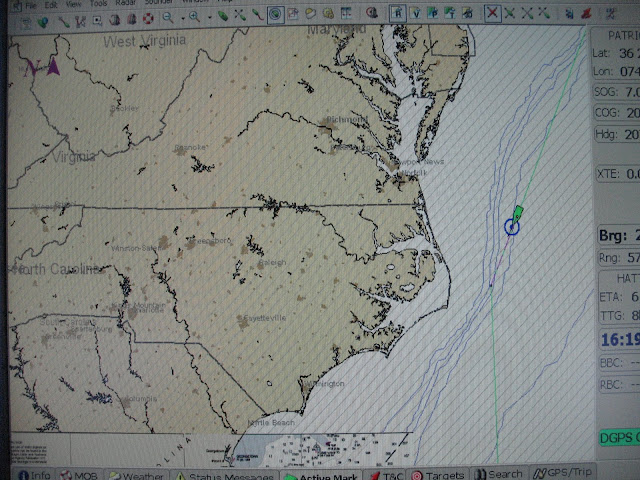The height and width of the screenshot is (480, 640).
Task: Click the chart note icon beside range rings
Action: (293, 14)
